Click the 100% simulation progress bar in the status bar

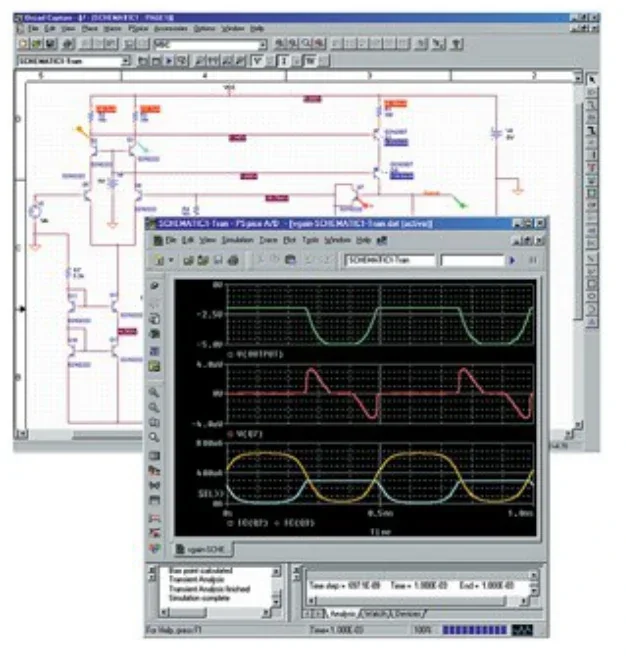[474, 630]
